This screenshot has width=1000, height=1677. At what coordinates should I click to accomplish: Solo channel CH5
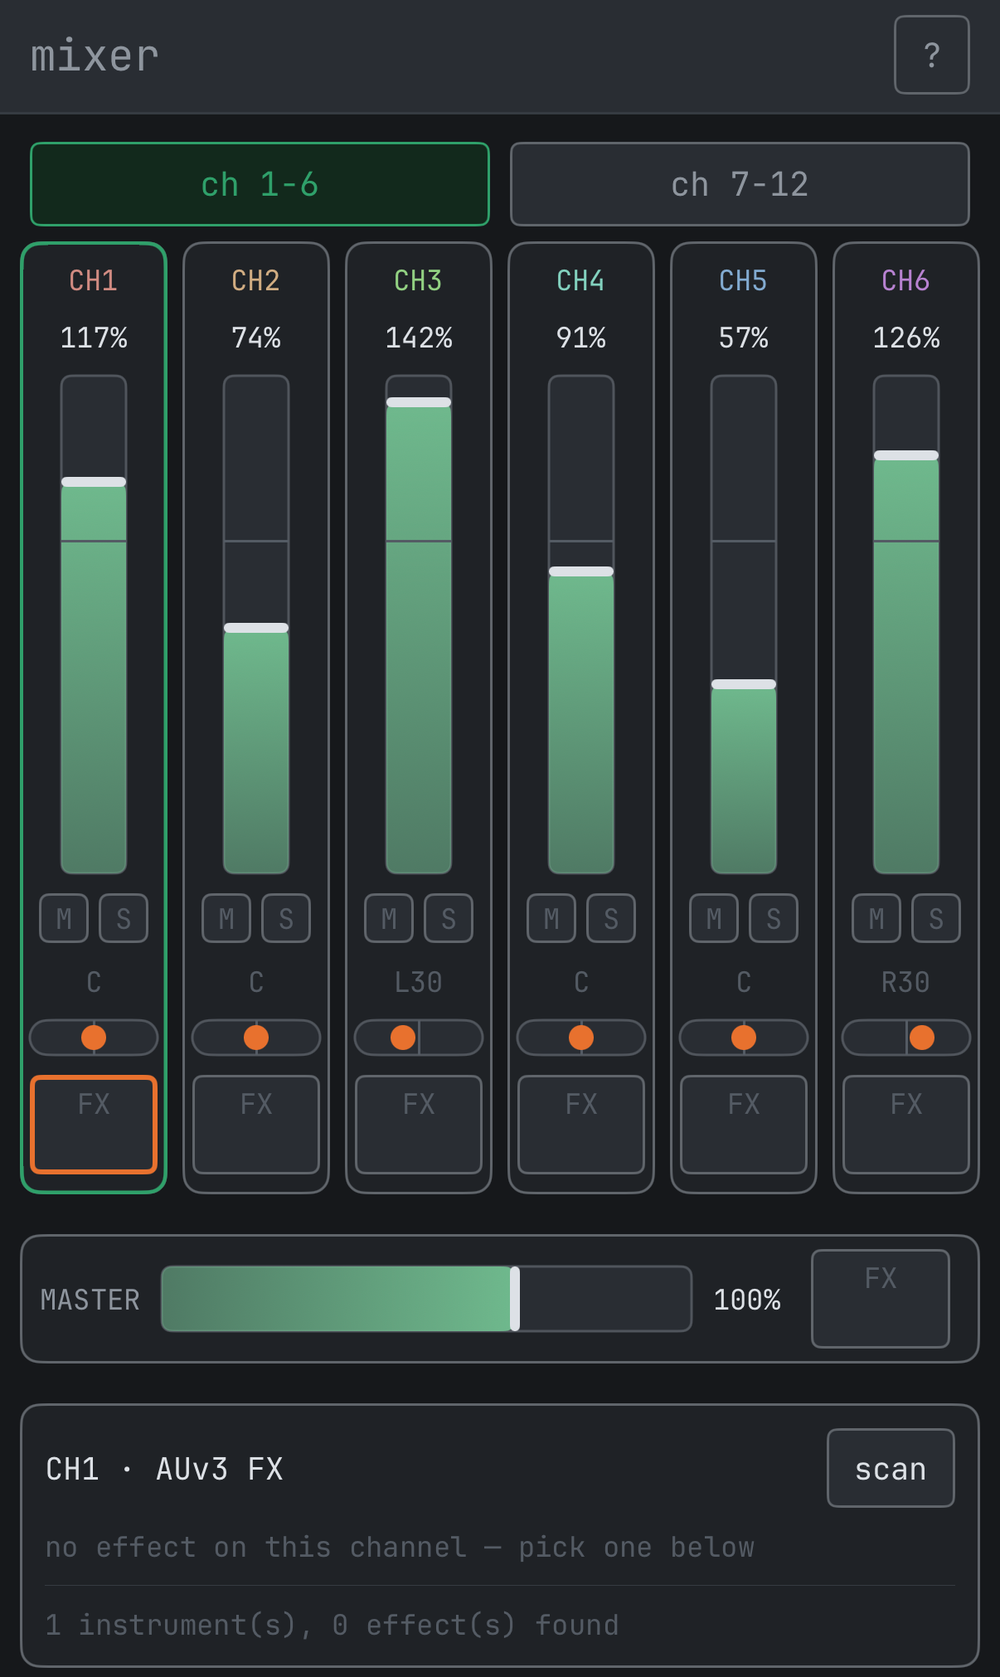774,918
